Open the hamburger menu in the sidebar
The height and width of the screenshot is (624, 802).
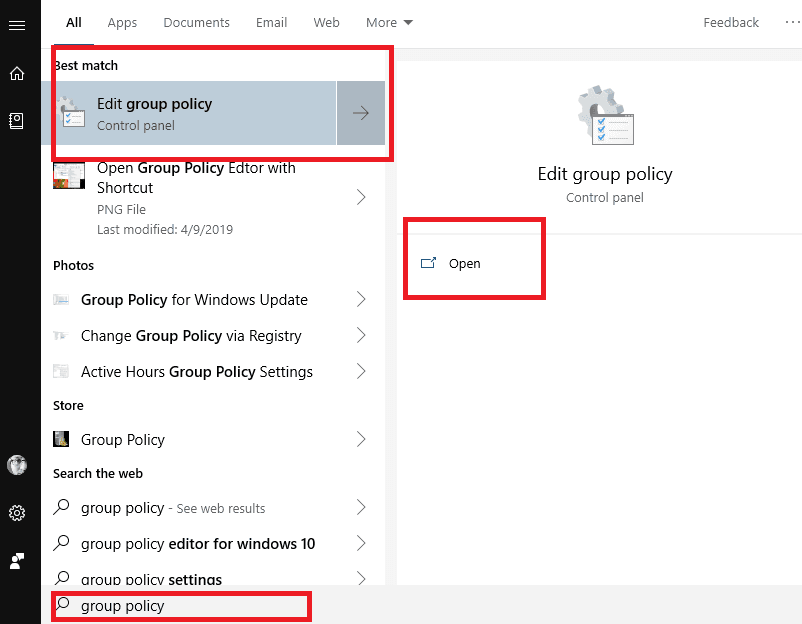pos(17,25)
